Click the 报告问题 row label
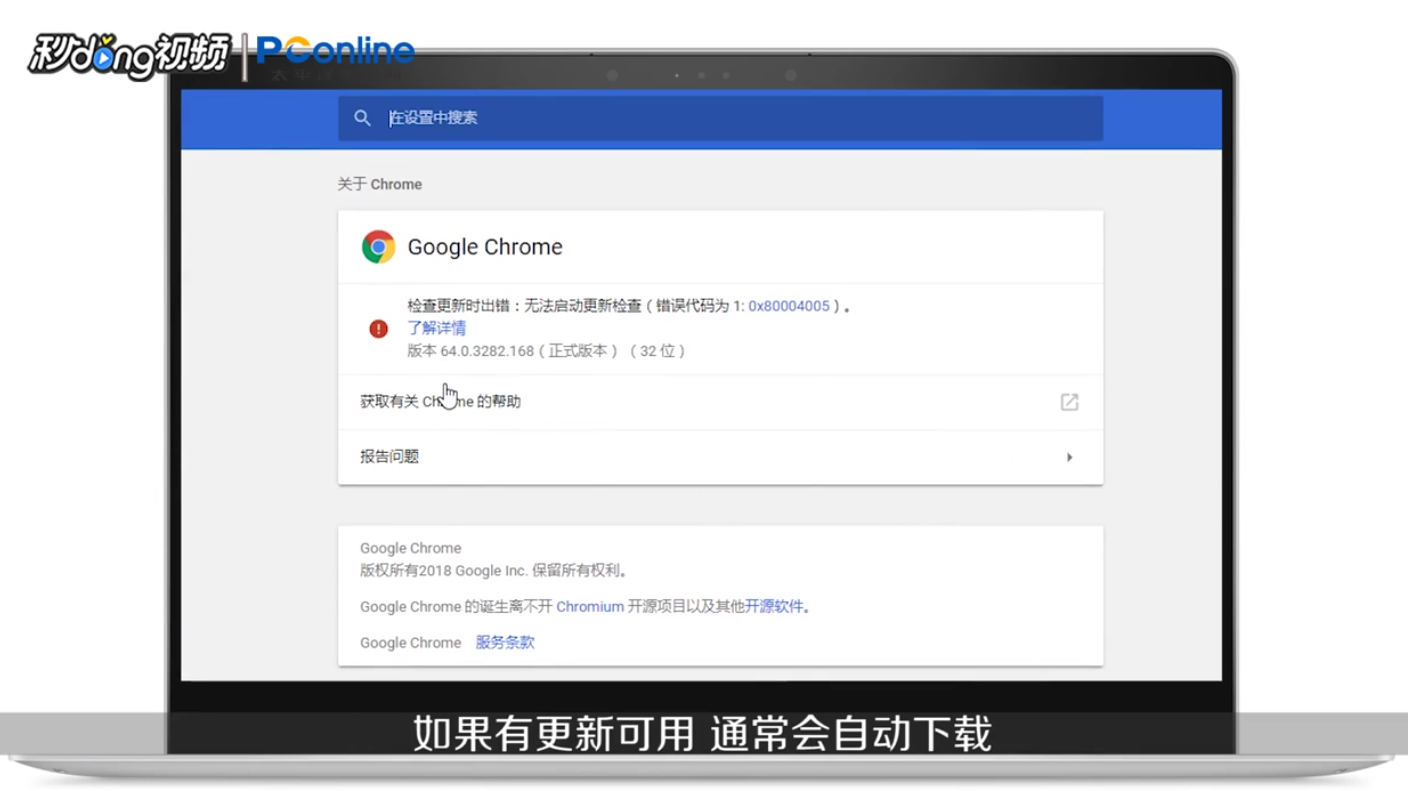 click(x=390, y=457)
